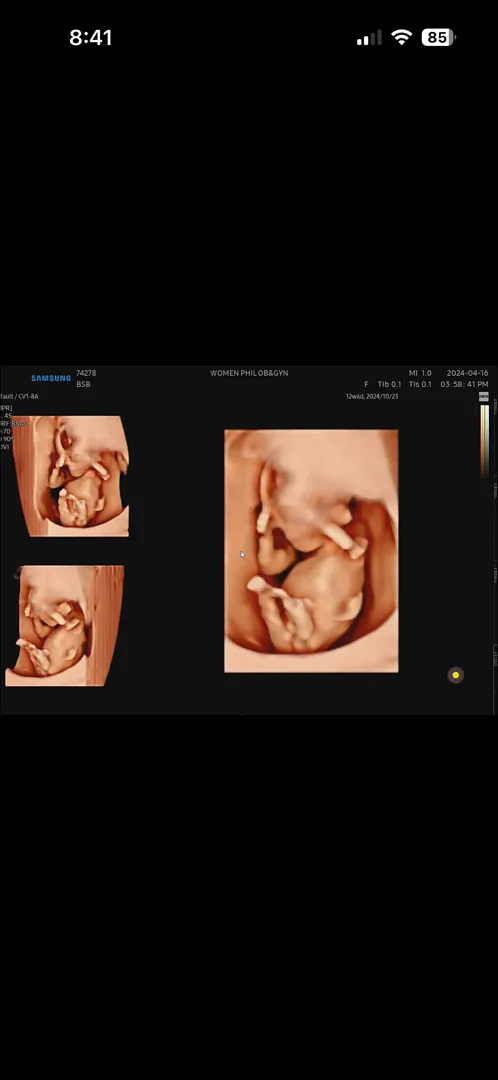The width and height of the screenshot is (498, 1080).
Task: Tap the Wi-Fi status icon
Action: coord(401,37)
